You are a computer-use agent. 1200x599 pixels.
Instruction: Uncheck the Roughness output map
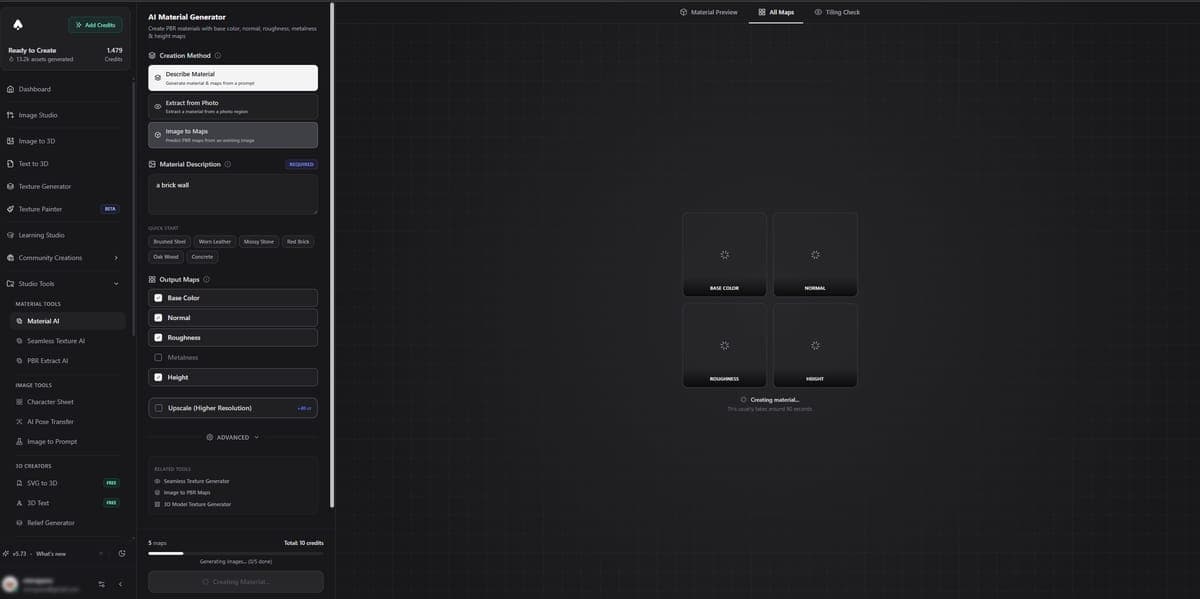pos(158,338)
